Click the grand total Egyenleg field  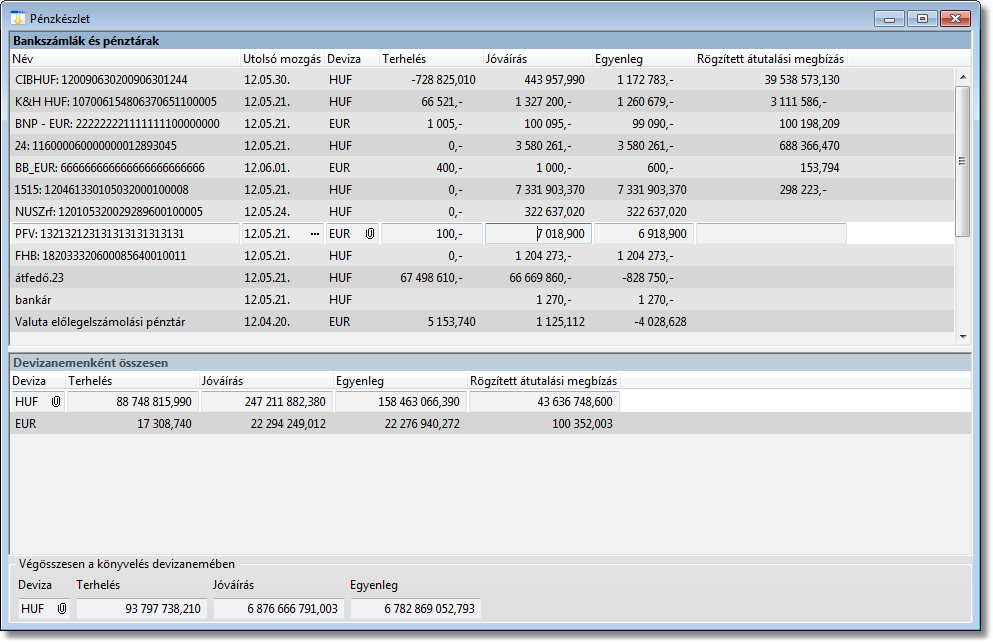[x=415, y=608]
